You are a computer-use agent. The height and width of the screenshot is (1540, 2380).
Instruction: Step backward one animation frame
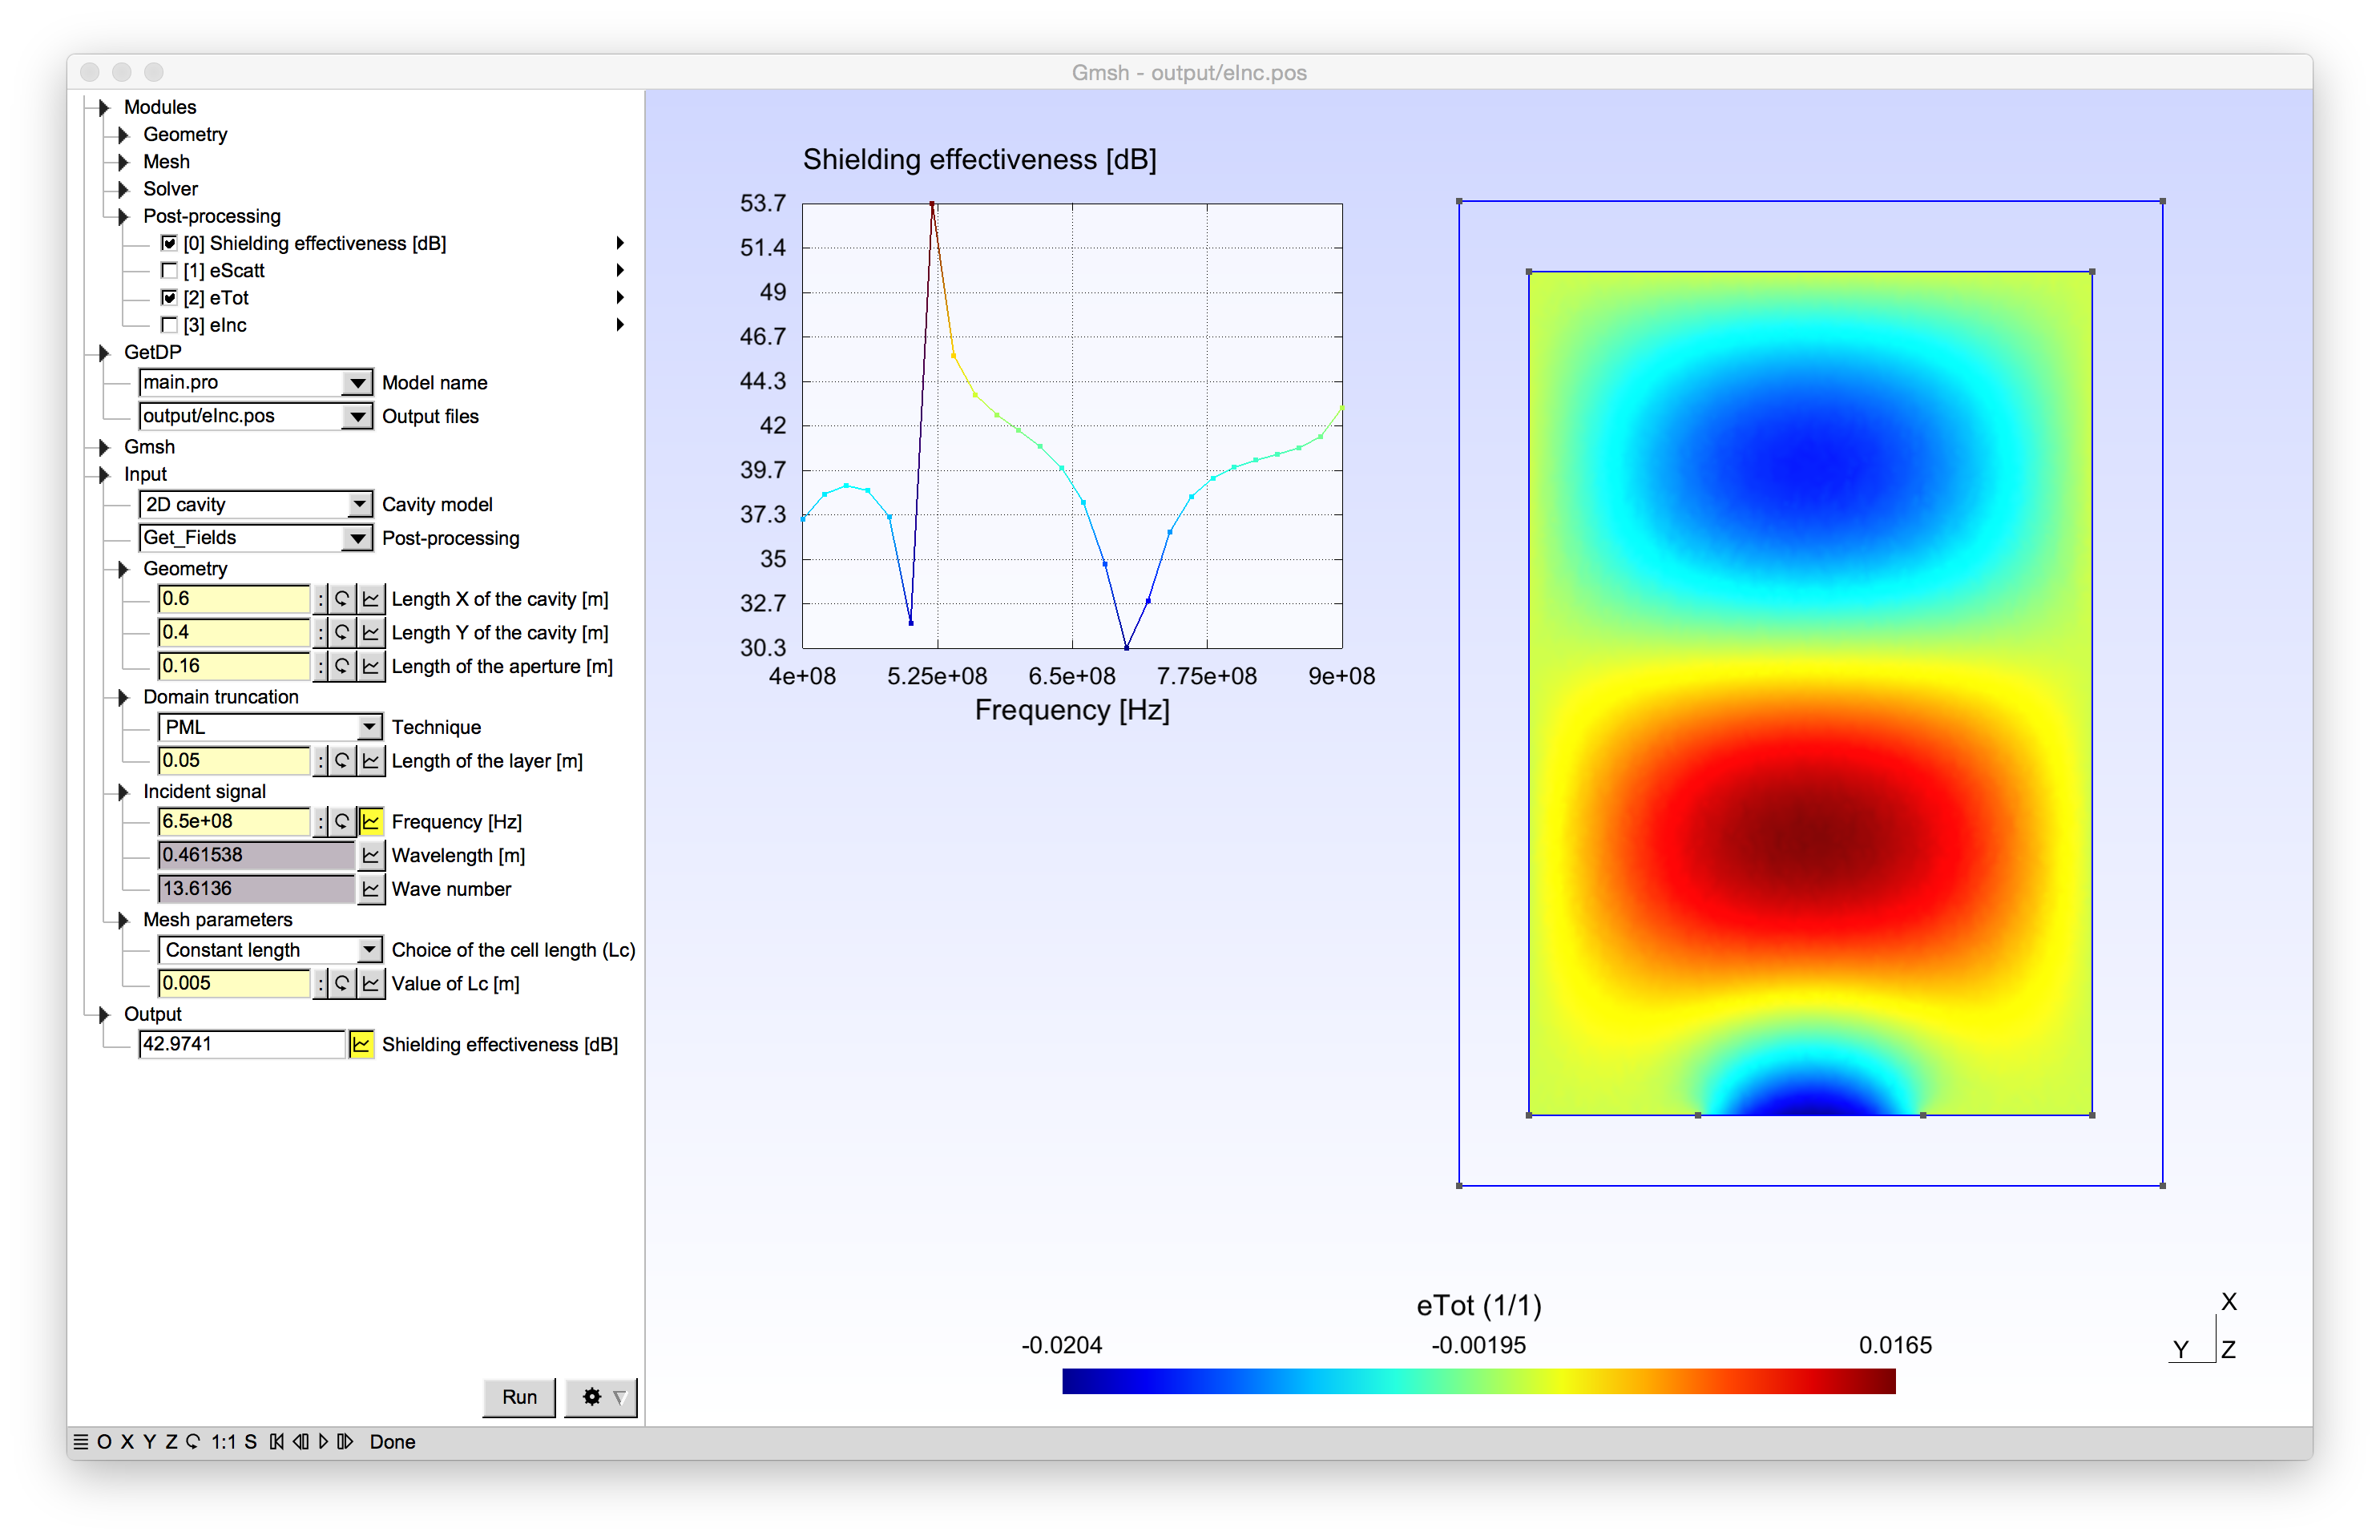tap(300, 1442)
